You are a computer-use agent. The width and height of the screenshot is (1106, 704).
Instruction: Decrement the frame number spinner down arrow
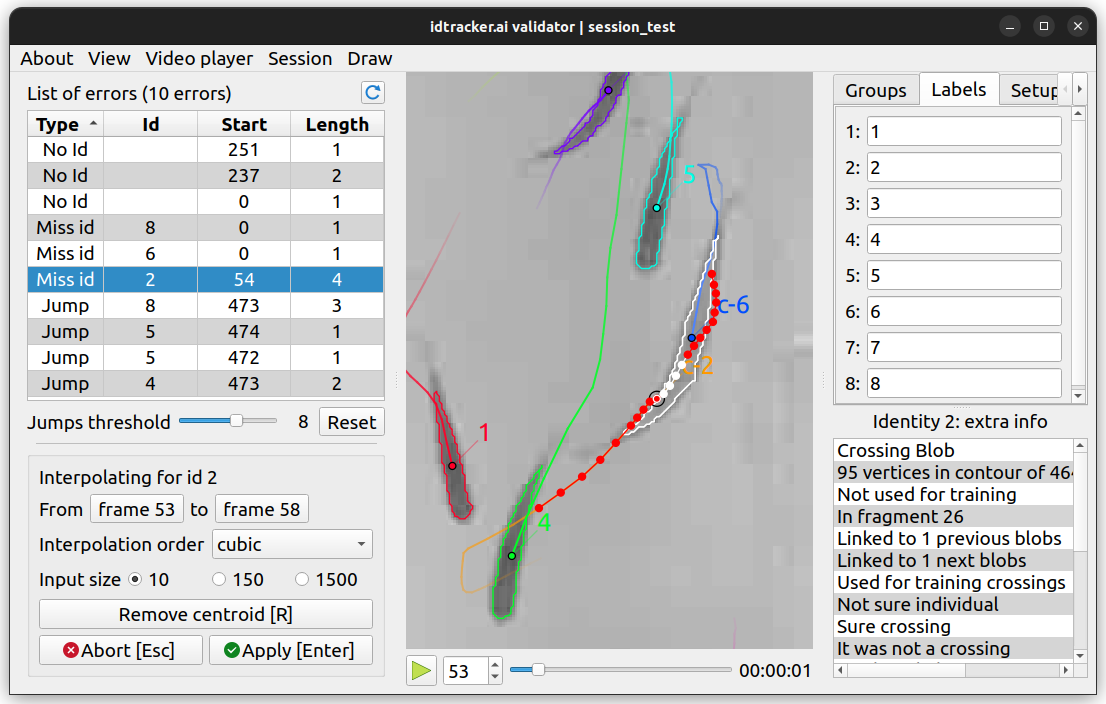(495, 676)
